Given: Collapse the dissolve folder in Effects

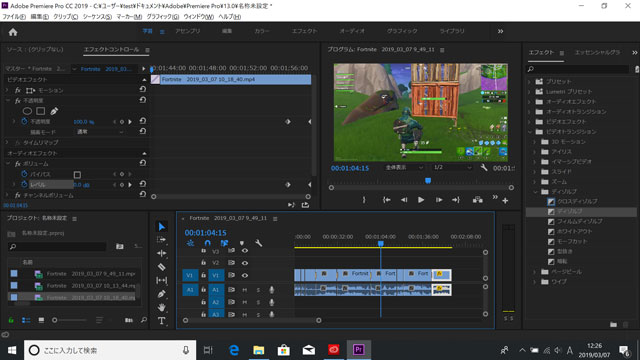Looking at the screenshot, I should (535, 191).
